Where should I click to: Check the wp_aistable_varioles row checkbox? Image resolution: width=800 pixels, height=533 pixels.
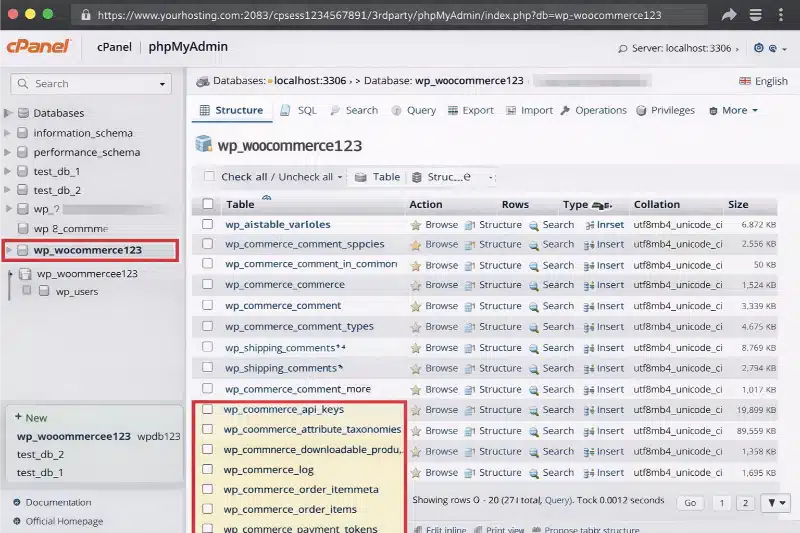click(x=207, y=224)
